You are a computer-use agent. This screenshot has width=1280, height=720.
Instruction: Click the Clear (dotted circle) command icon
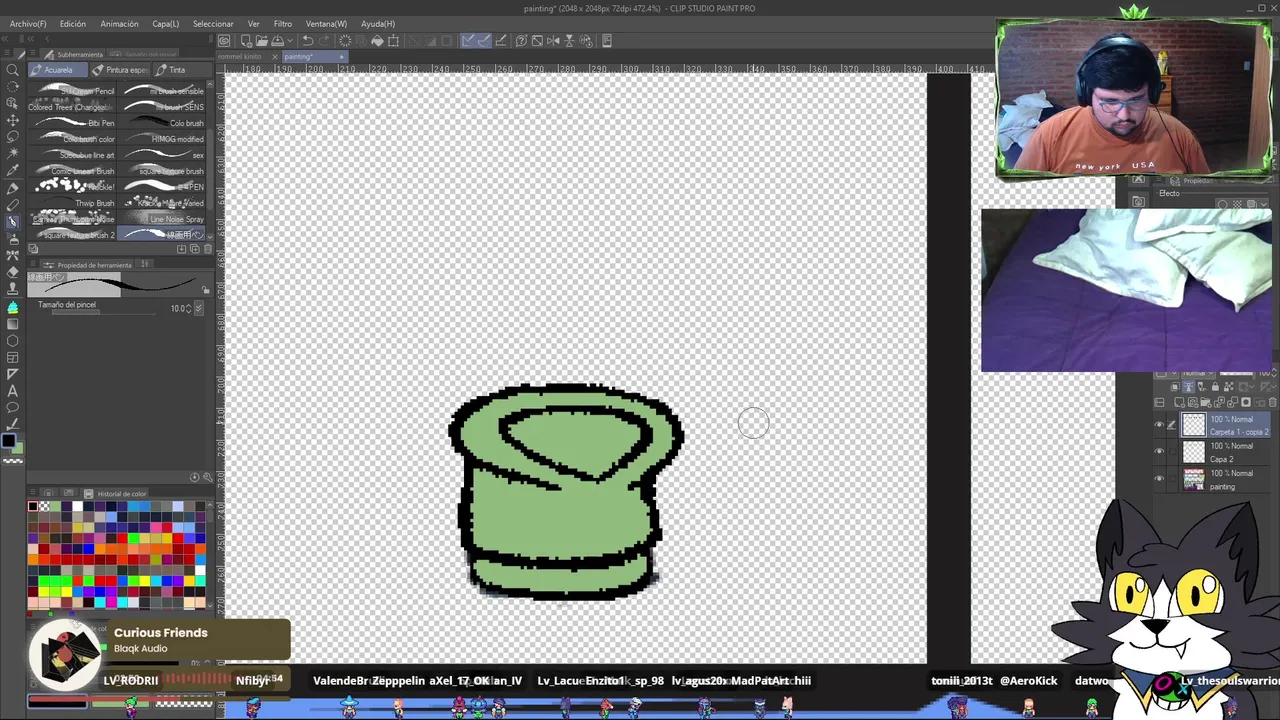pos(345,41)
